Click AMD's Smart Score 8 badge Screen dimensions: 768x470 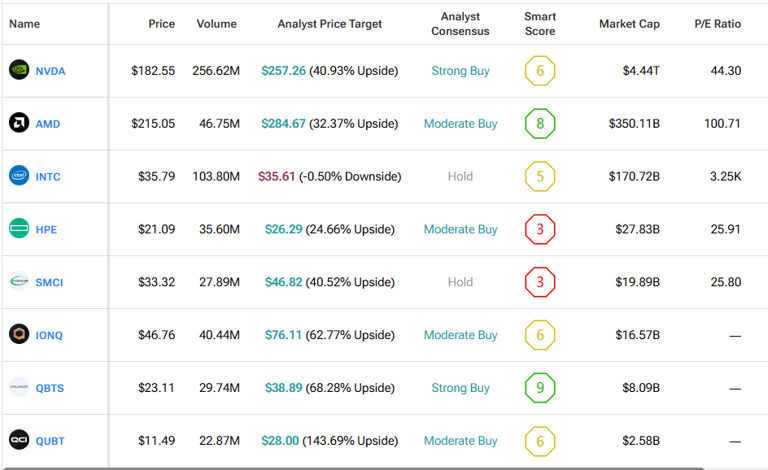[x=540, y=124]
